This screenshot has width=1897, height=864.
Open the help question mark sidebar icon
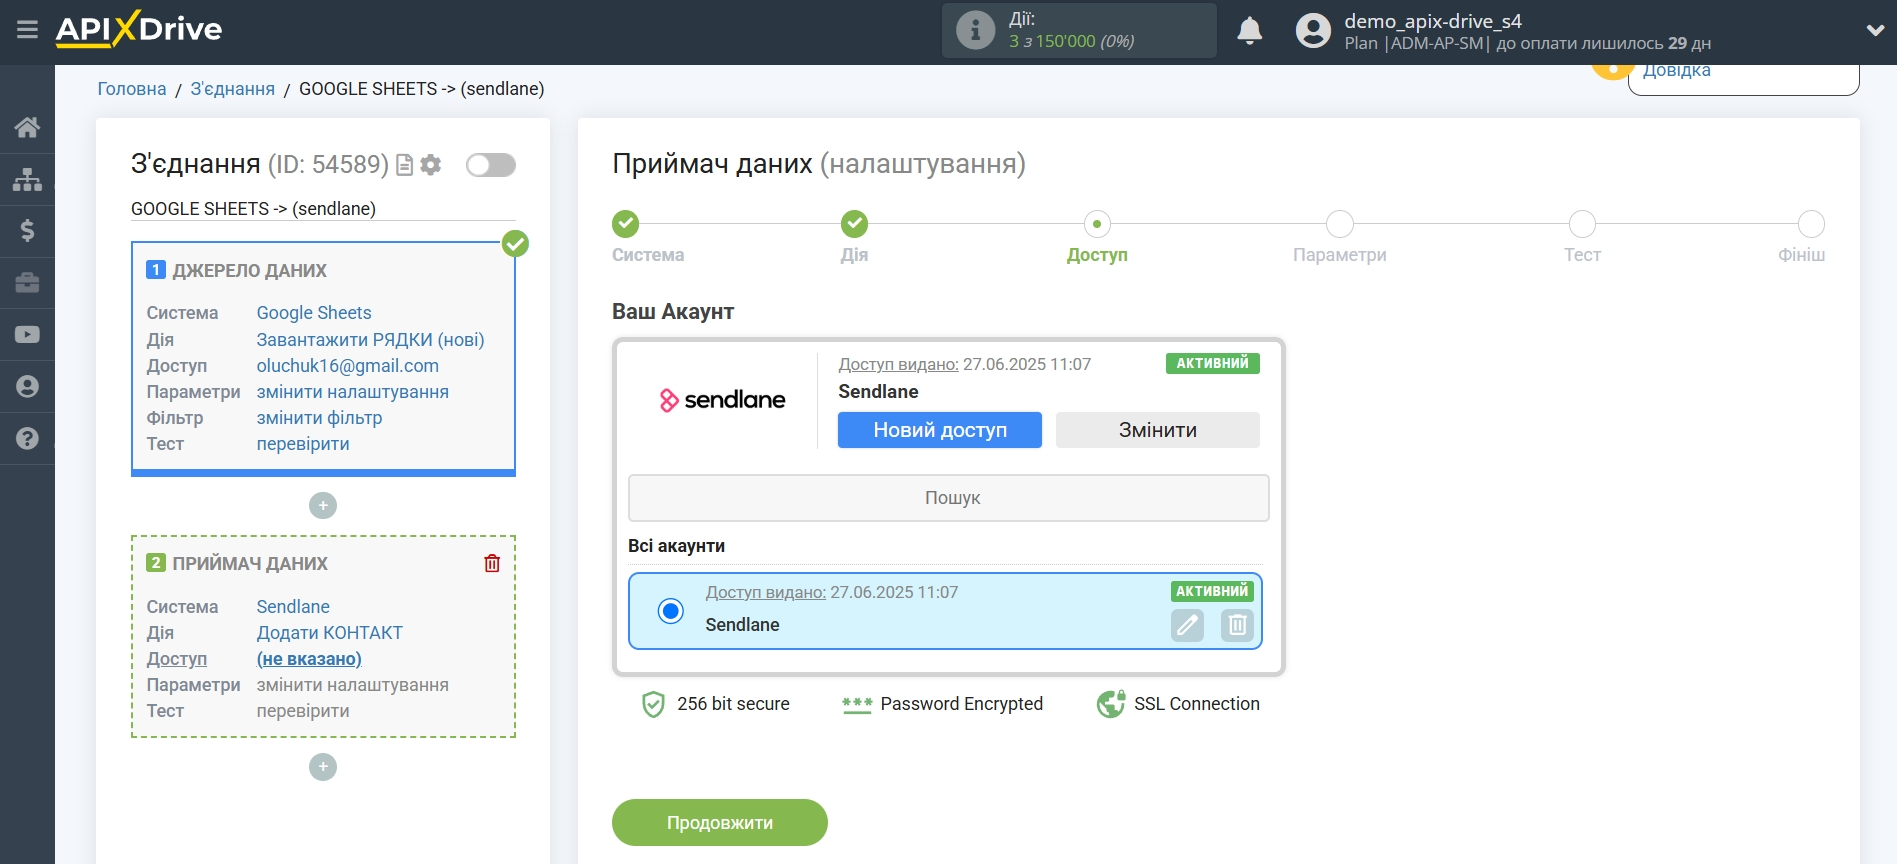(27, 438)
